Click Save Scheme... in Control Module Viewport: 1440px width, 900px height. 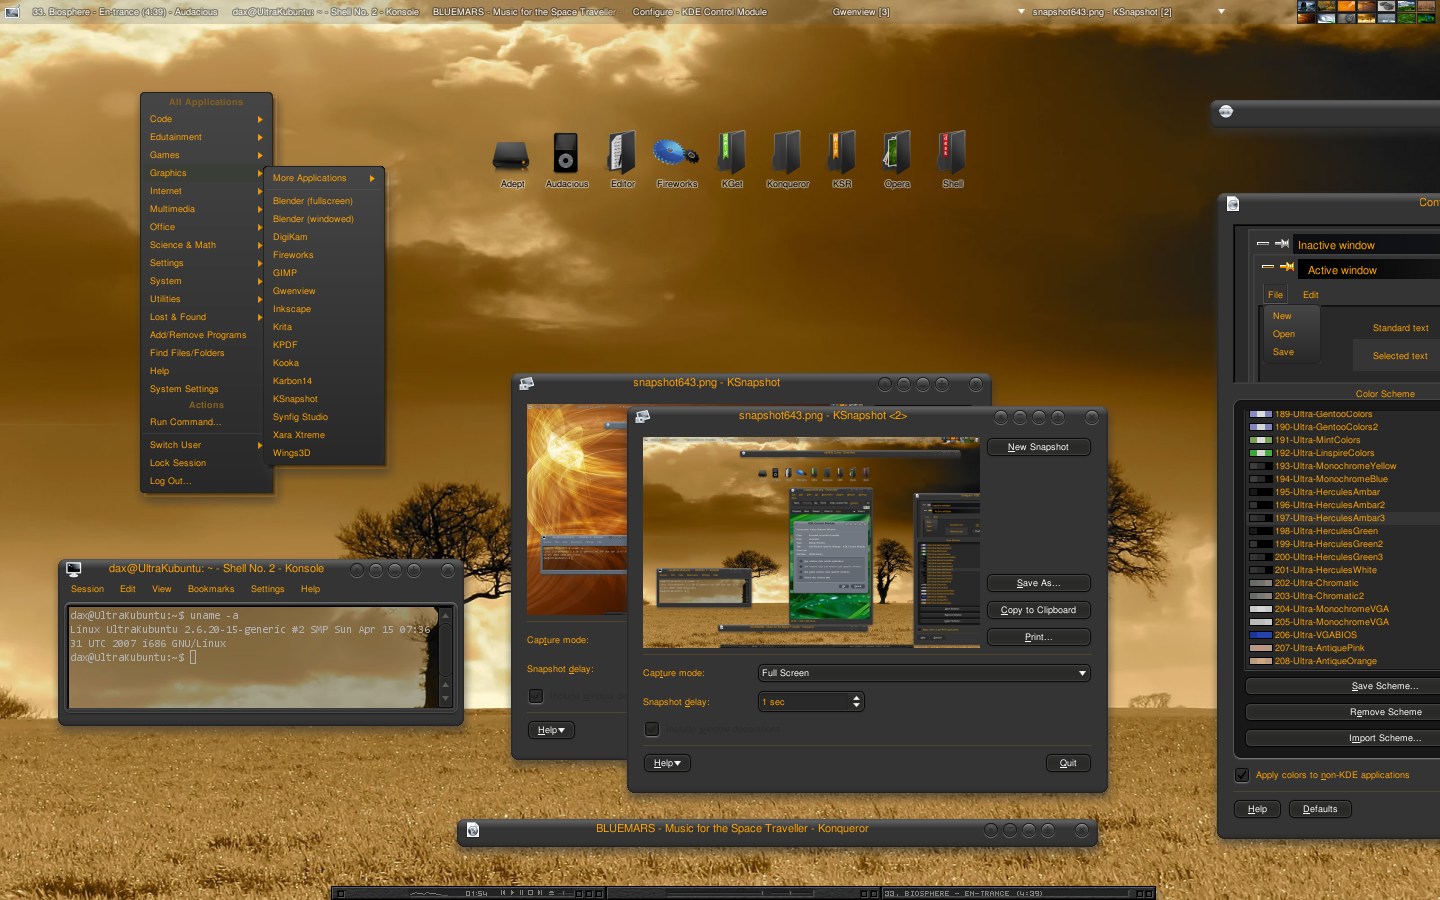(x=1342, y=686)
